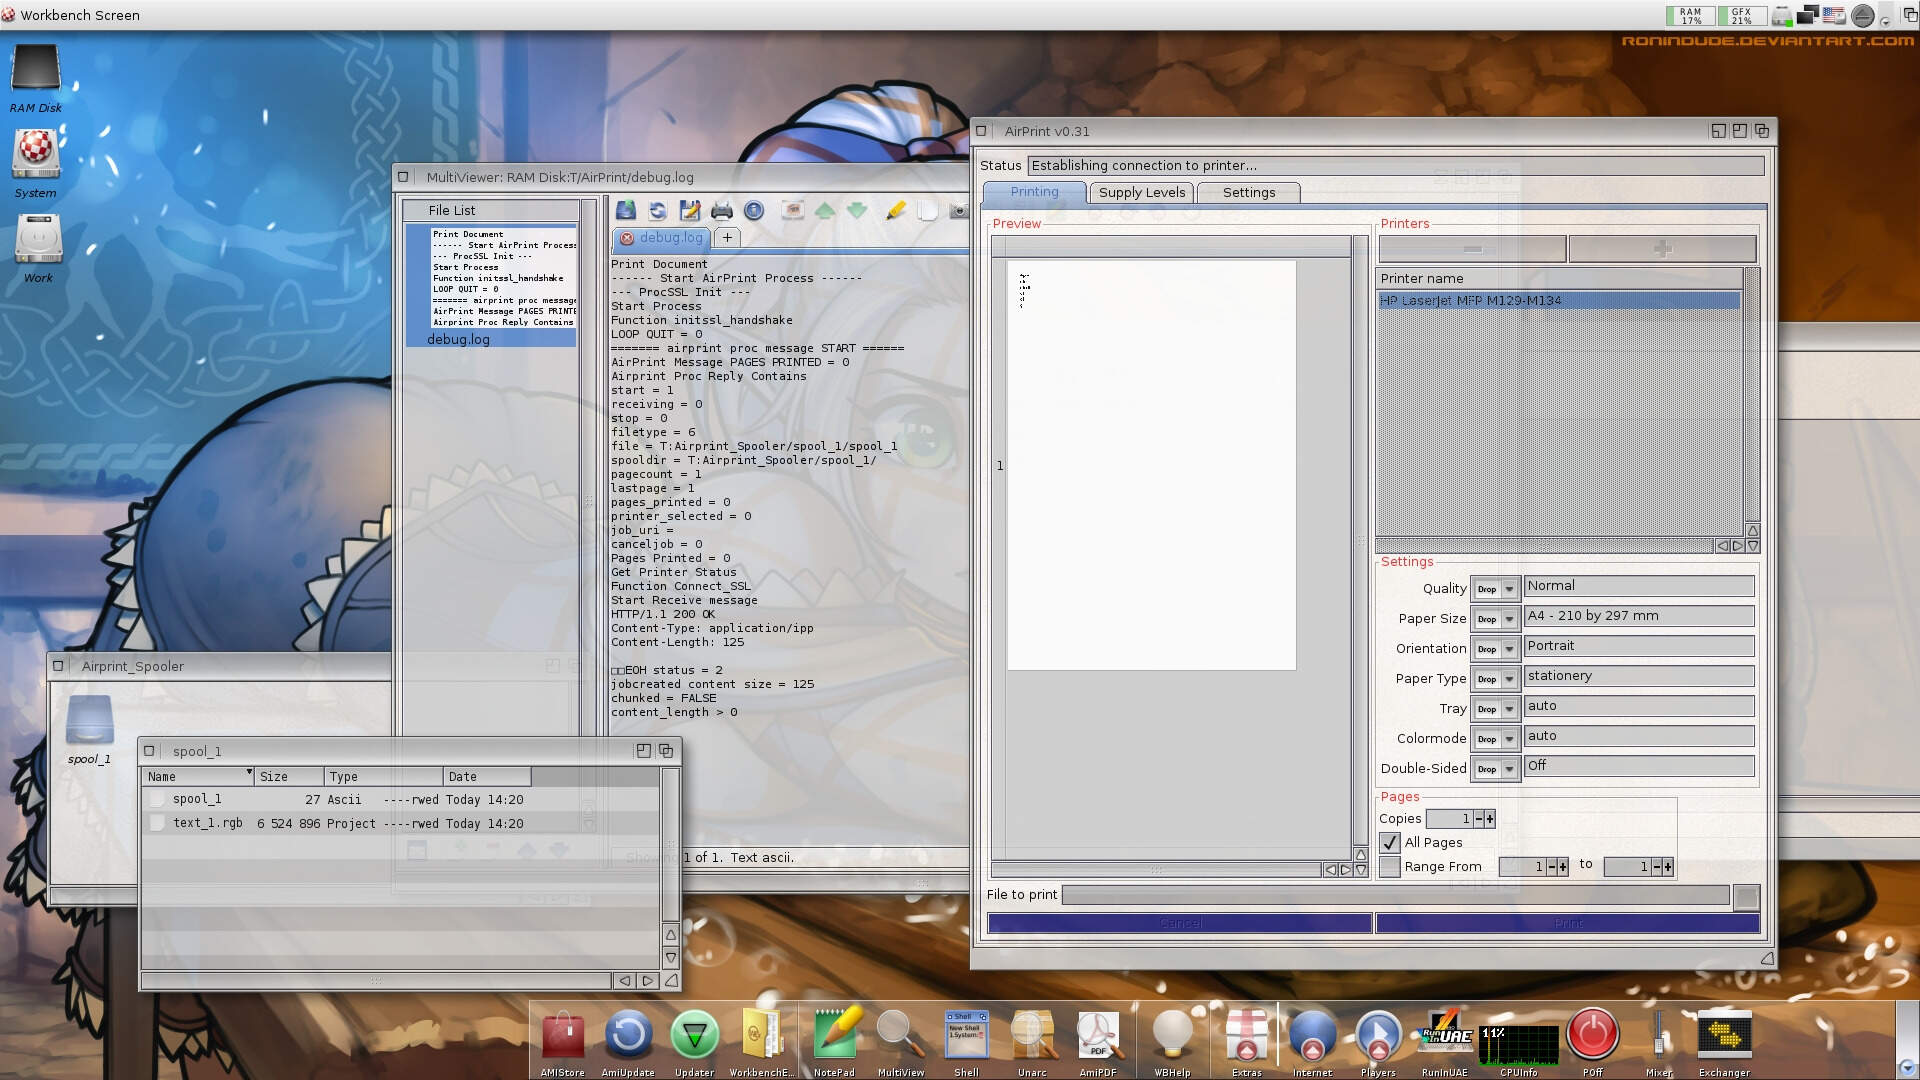Switch to the Printing tab
Screen dimensions: 1920x1080
coord(1034,192)
